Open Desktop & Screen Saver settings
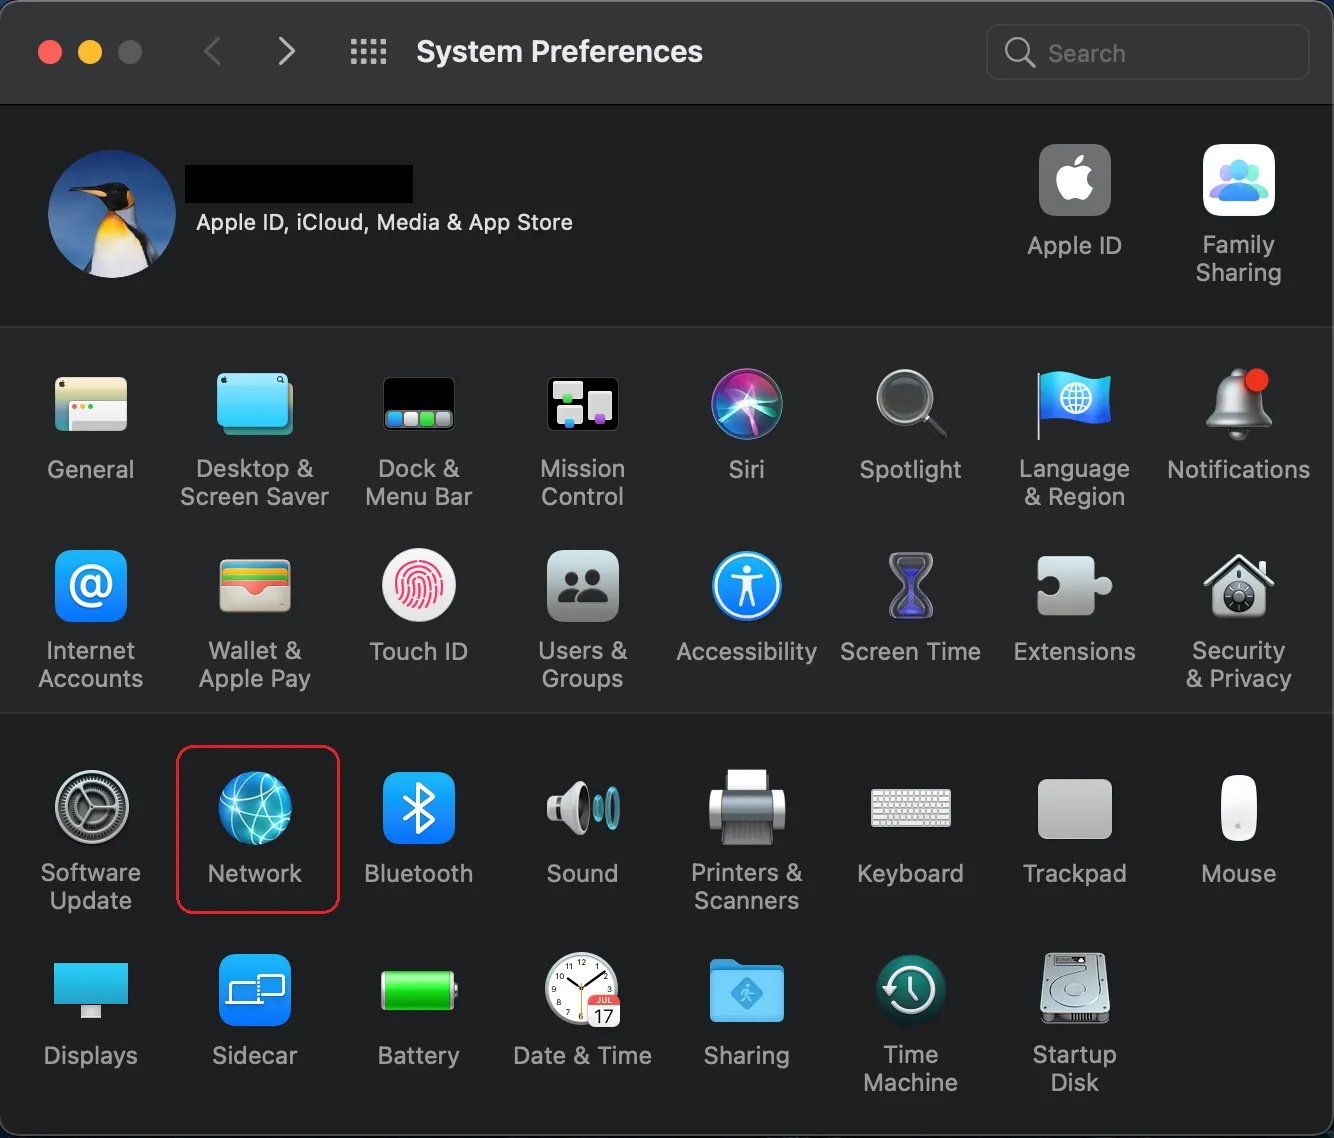1334x1138 pixels. tap(255, 440)
